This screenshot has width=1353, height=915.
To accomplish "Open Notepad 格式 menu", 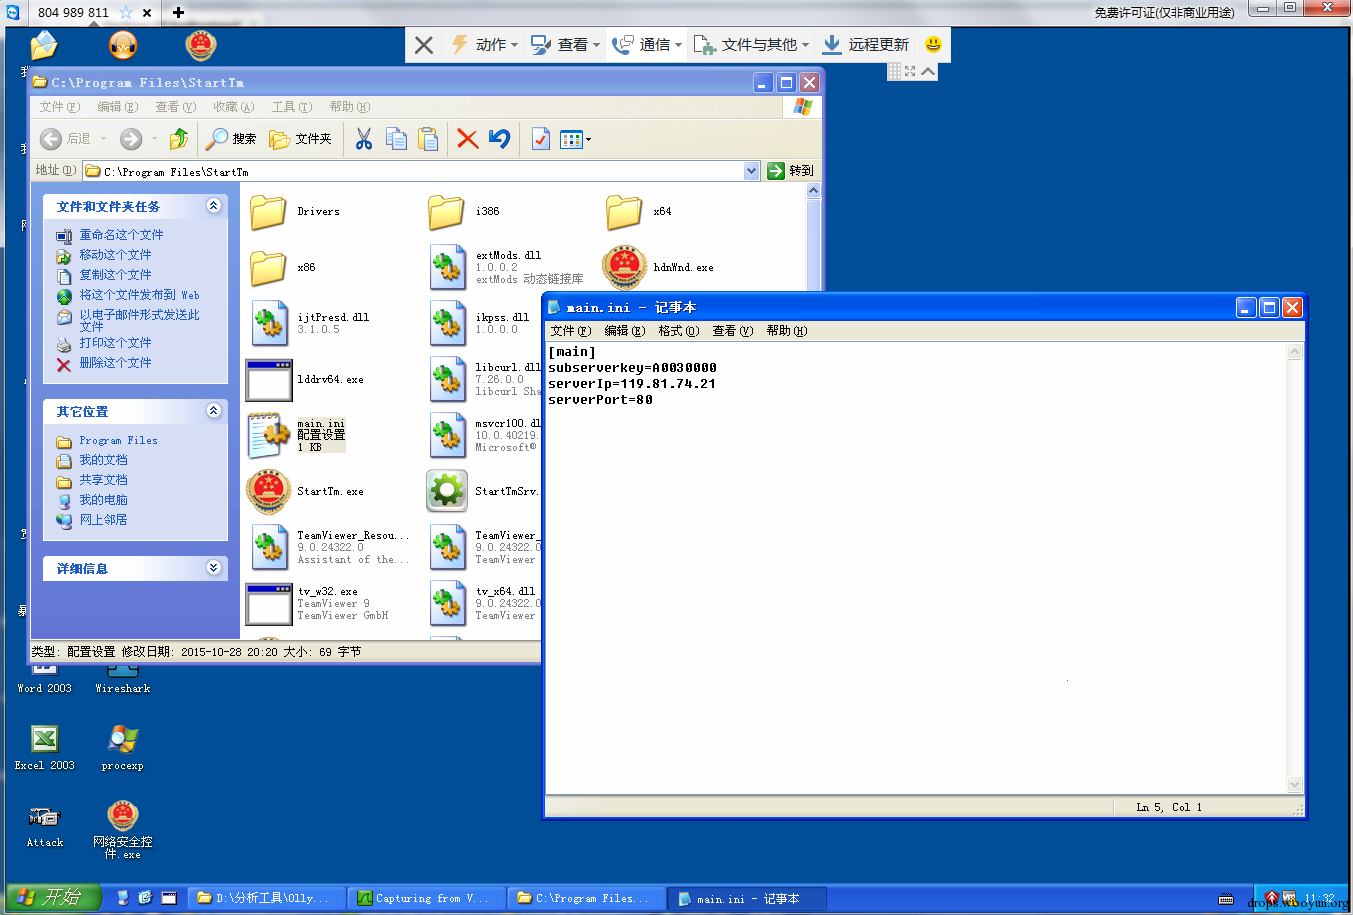I will 678,331.
